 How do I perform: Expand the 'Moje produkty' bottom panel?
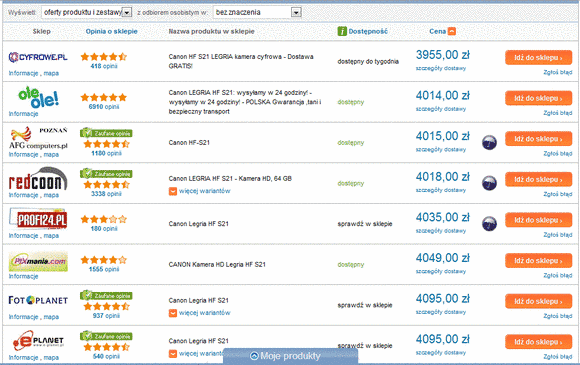[290, 356]
